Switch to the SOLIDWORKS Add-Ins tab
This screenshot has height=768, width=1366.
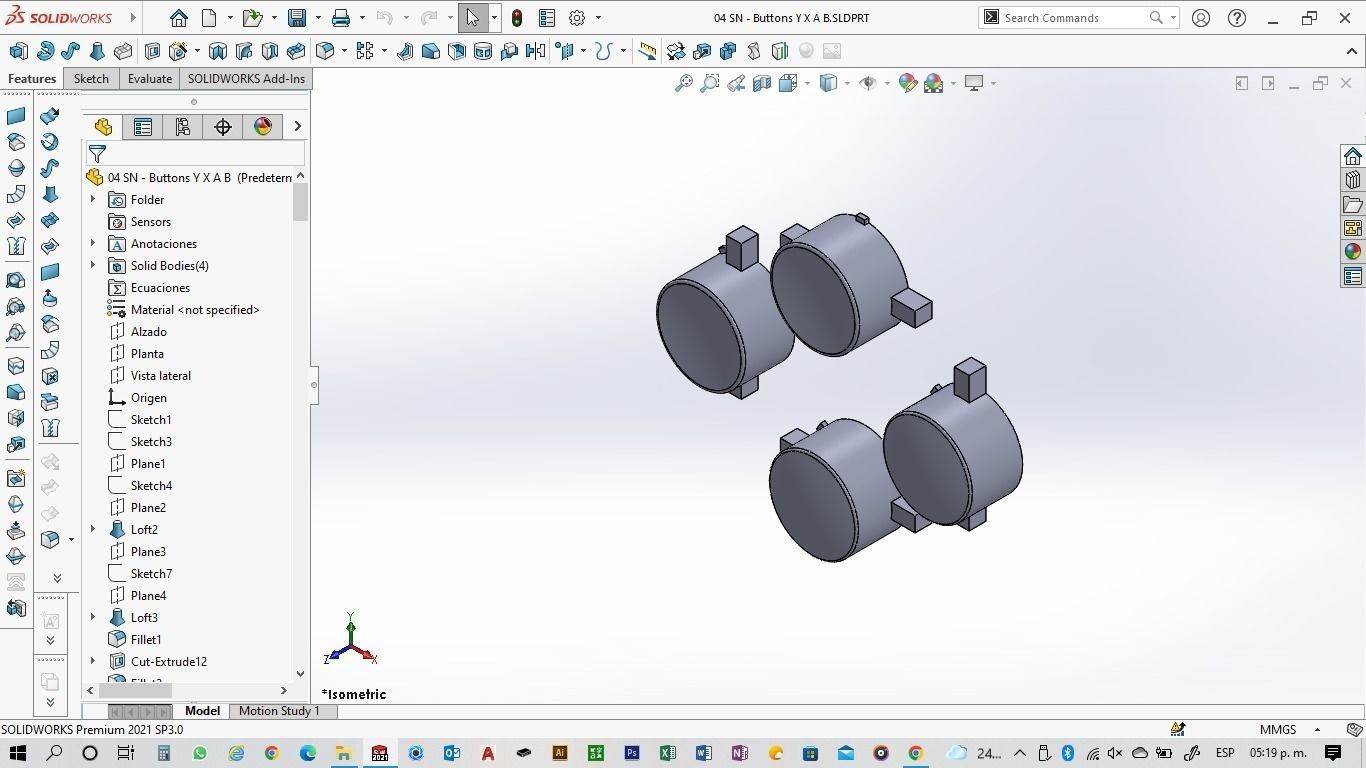pyautogui.click(x=246, y=79)
